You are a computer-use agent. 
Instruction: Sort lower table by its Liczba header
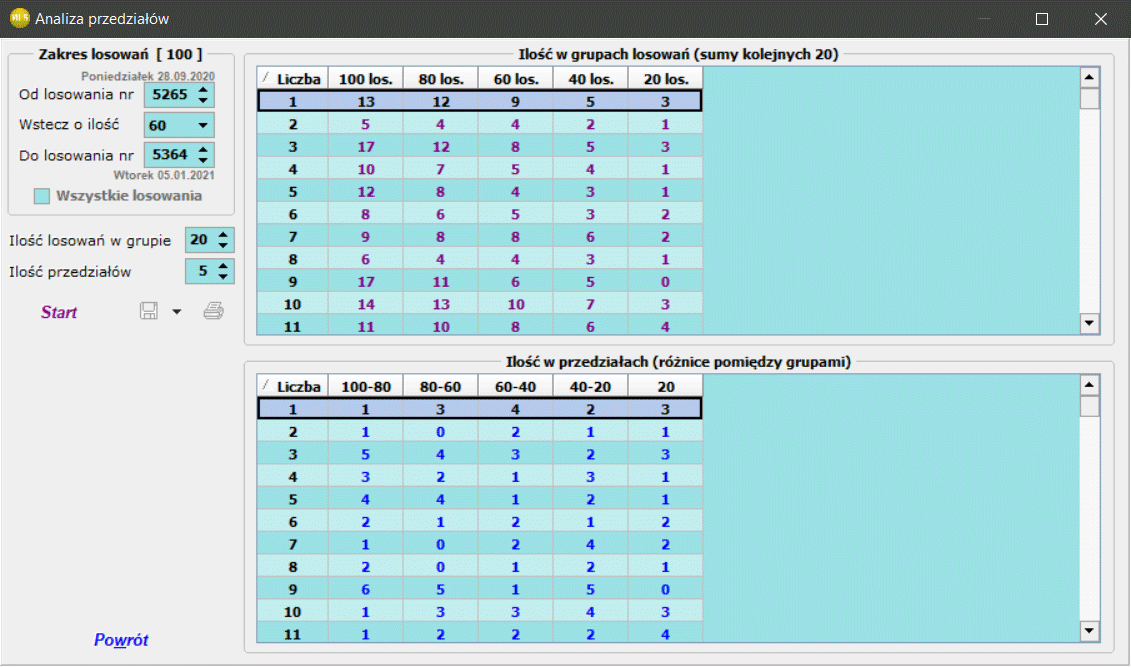coord(293,386)
